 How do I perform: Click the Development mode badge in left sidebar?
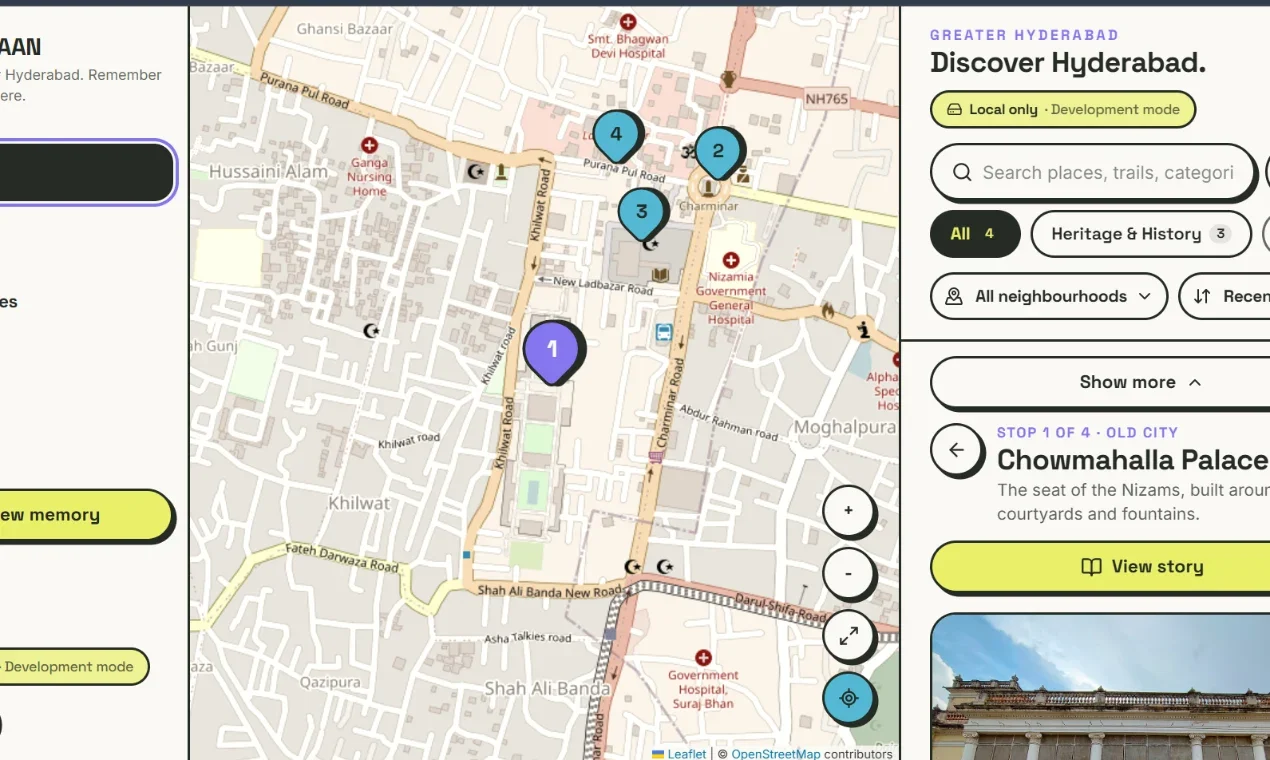point(73,667)
